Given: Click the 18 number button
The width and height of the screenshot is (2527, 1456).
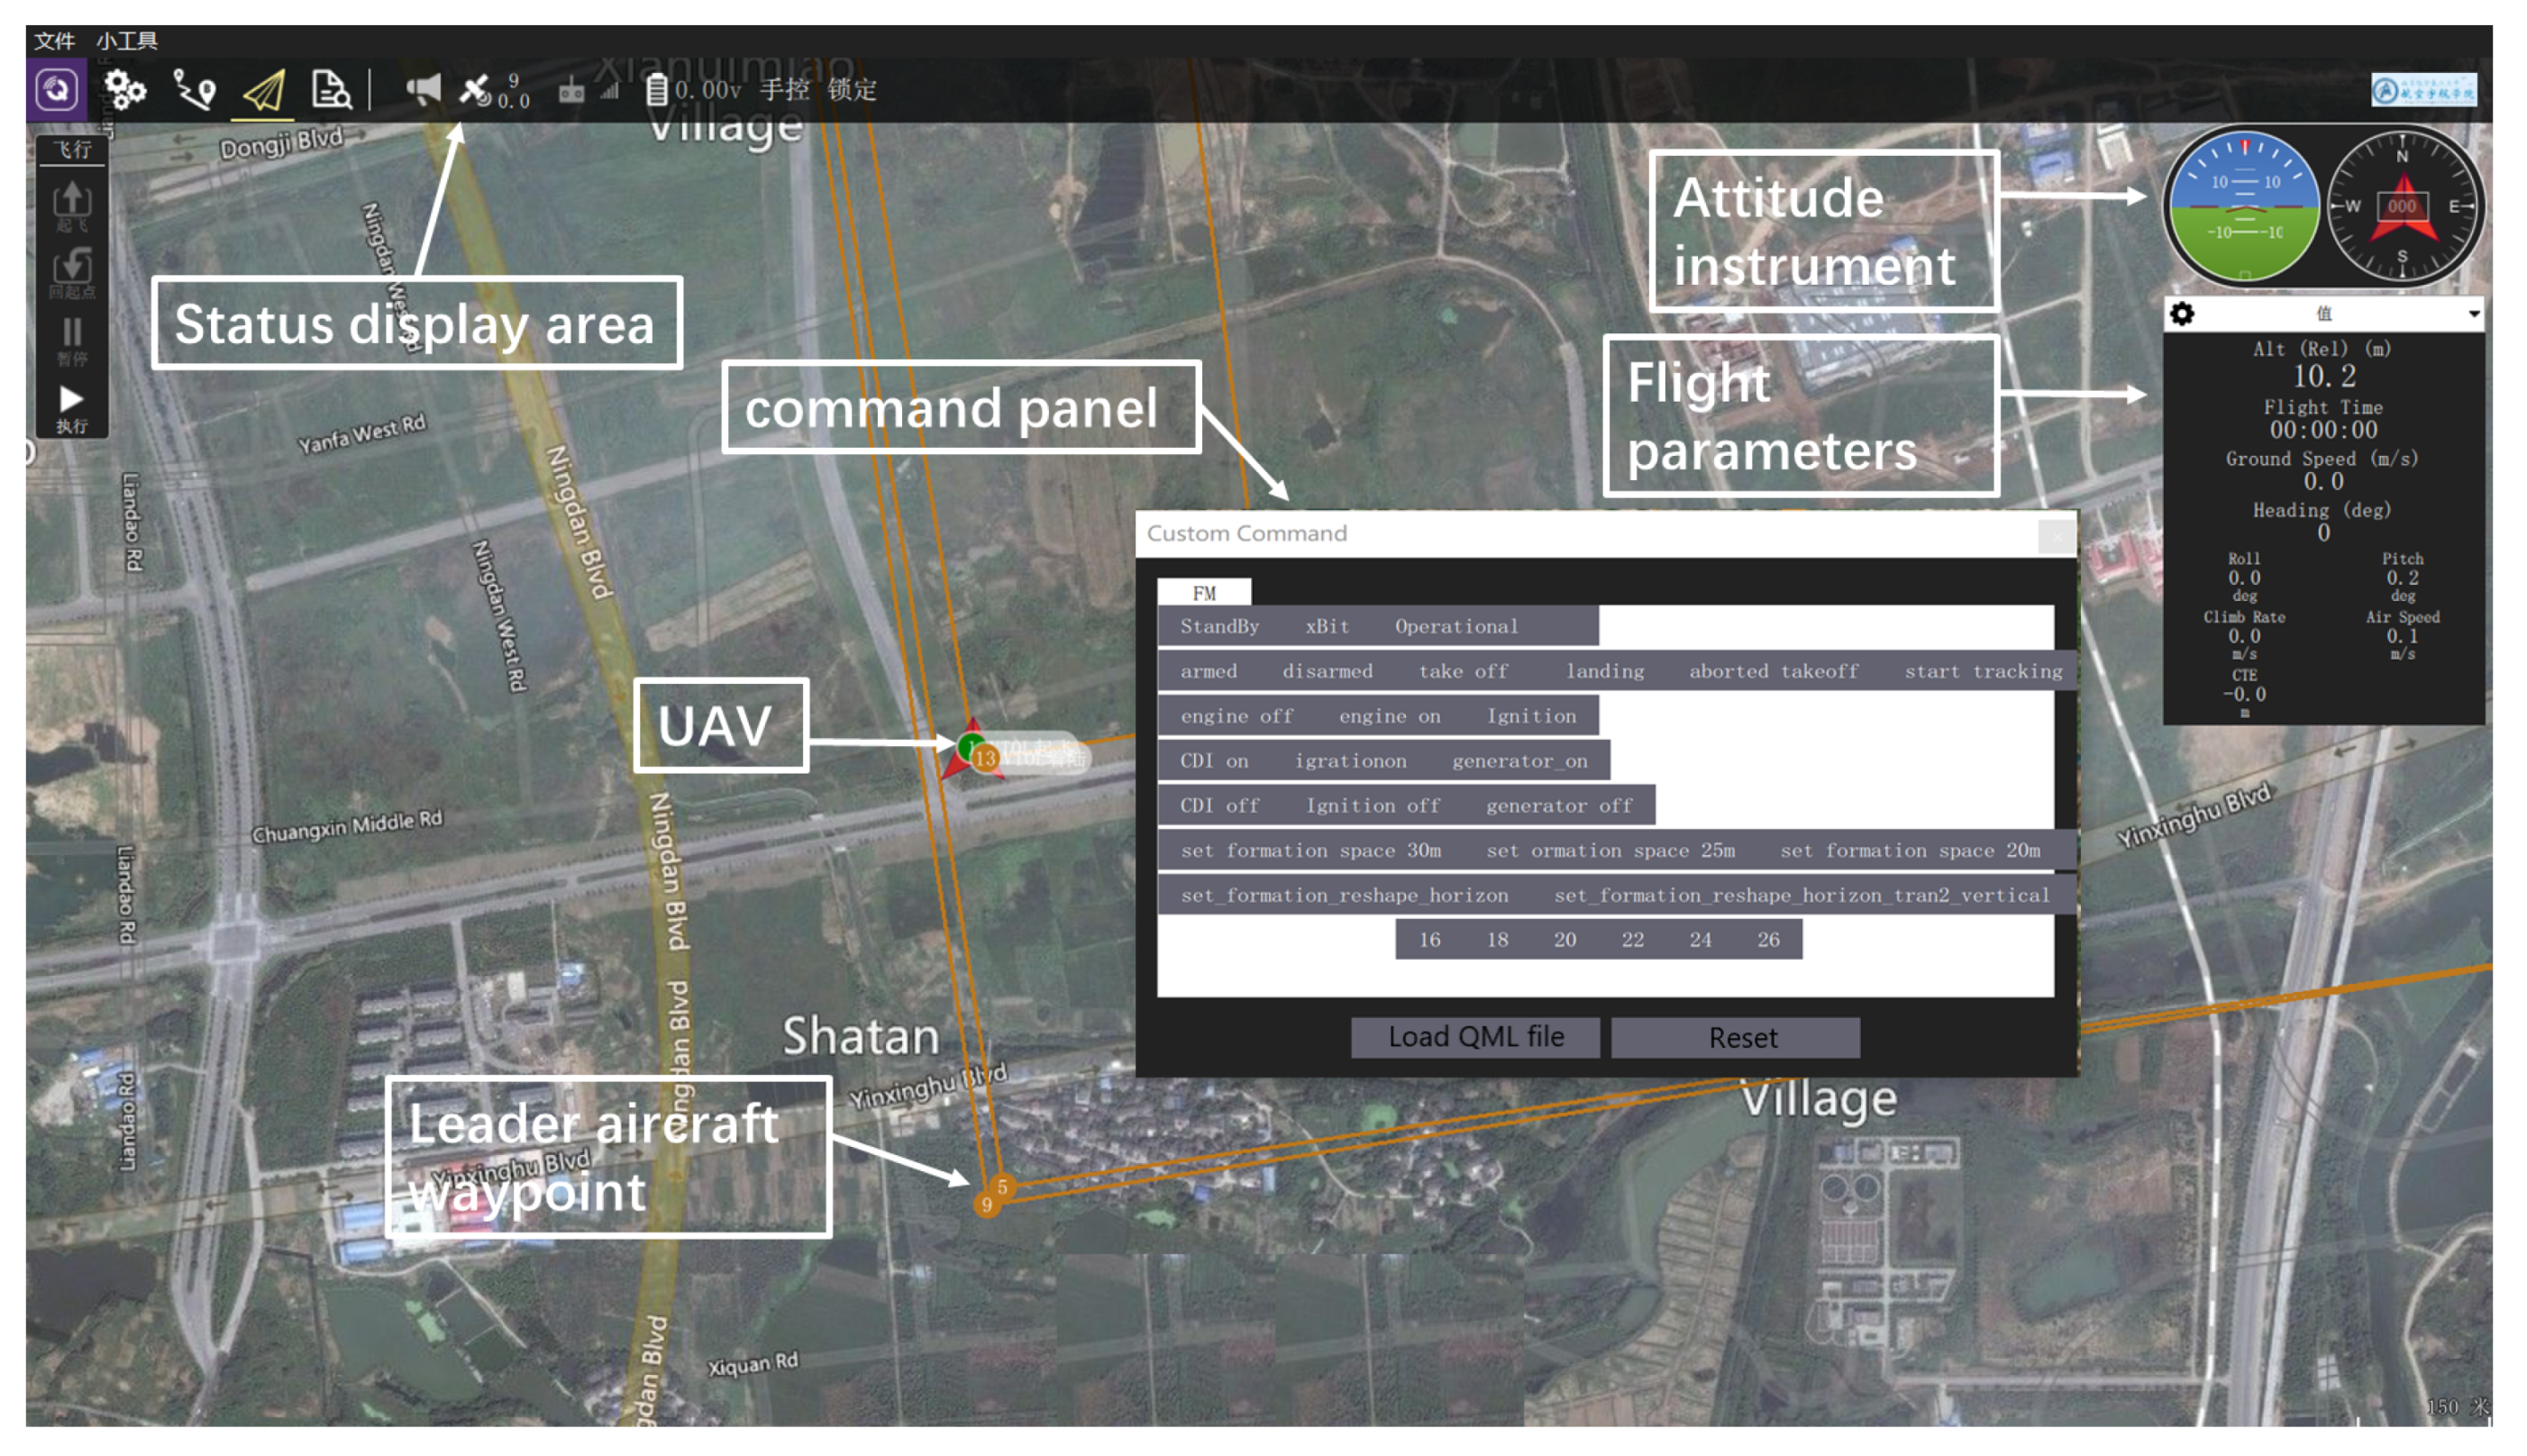Looking at the screenshot, I should [x=1496, y=940].
